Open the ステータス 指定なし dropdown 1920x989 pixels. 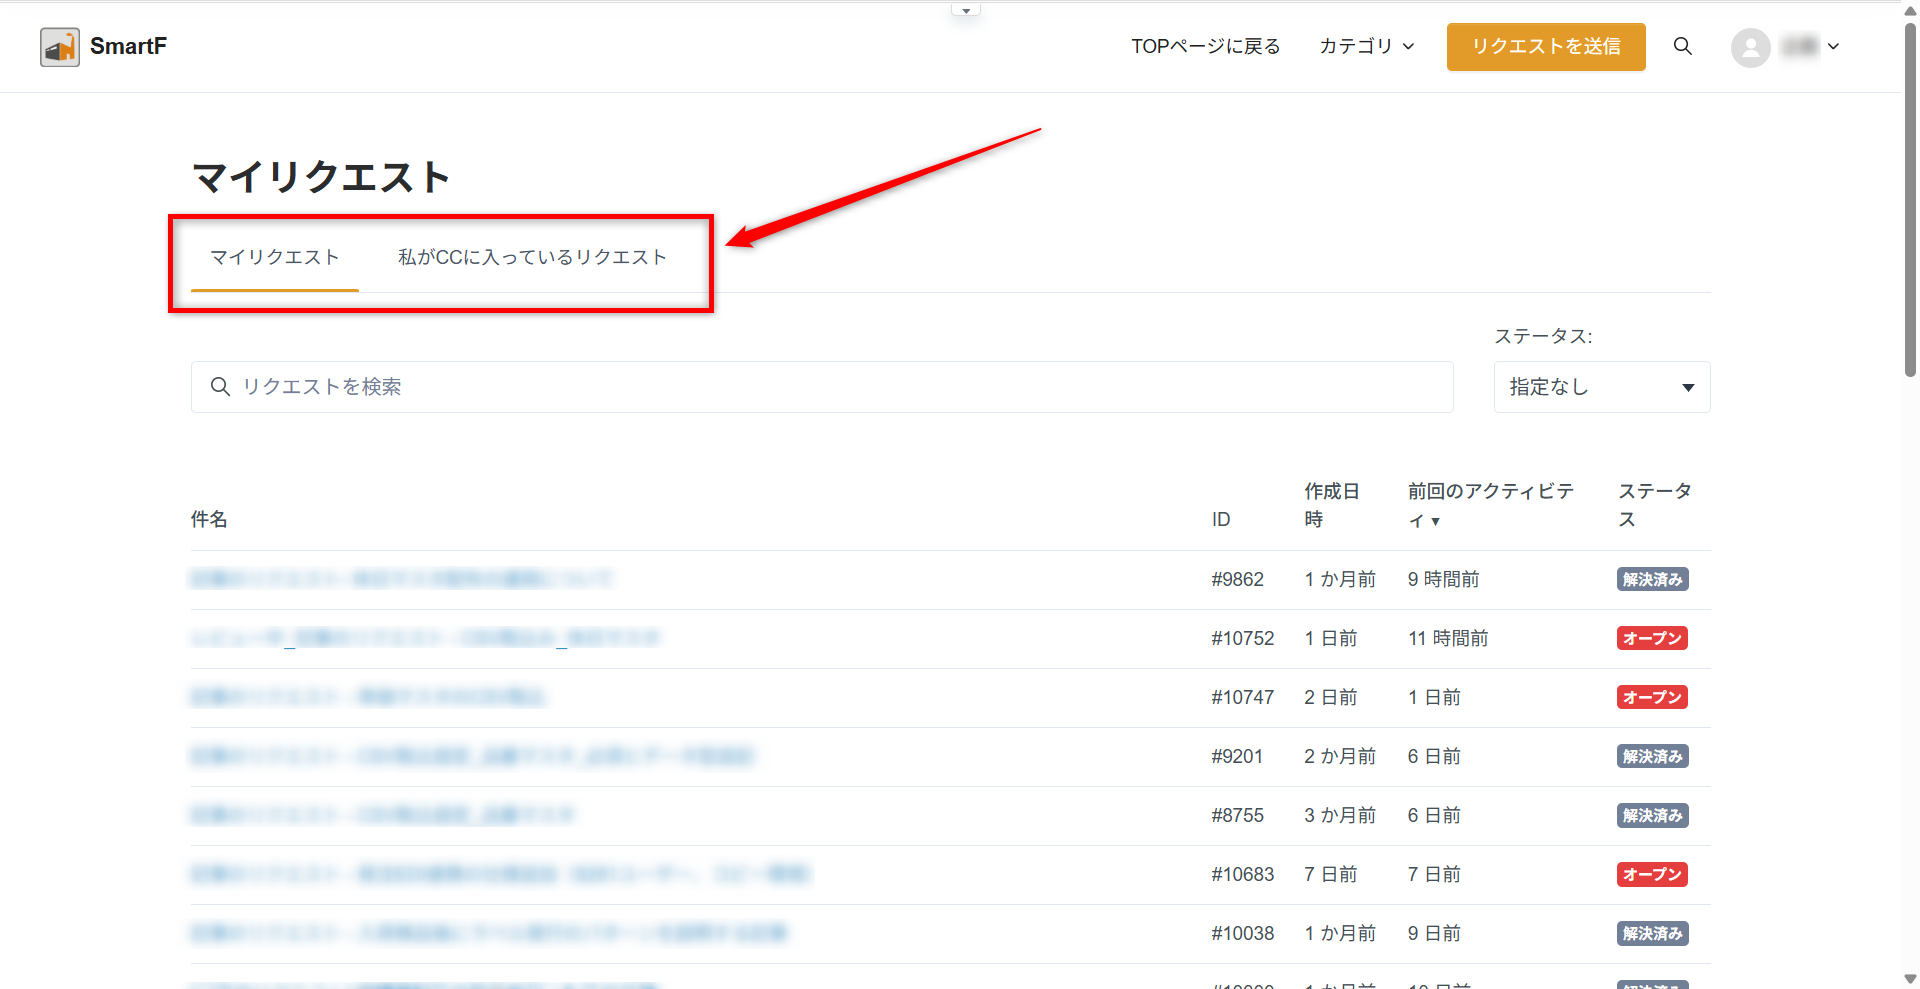[1601, 387]
